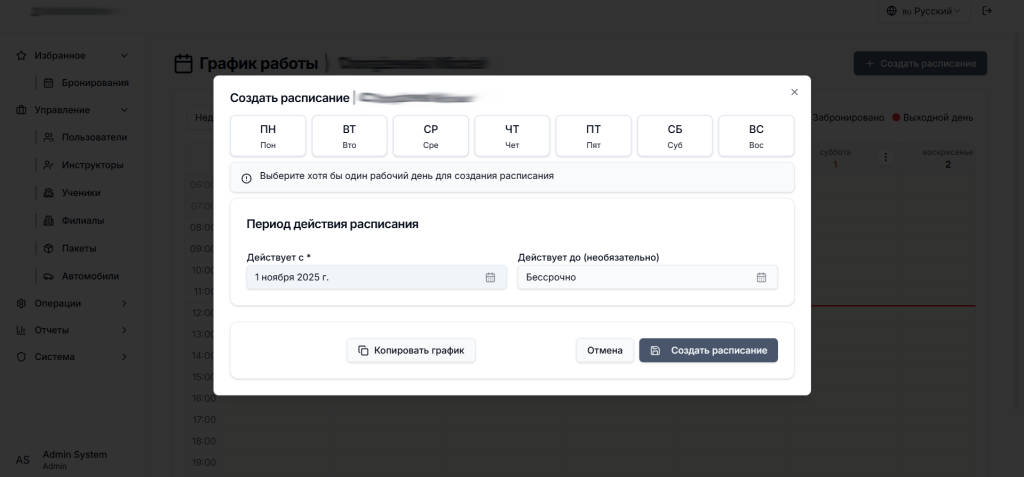Image resolution: width=1024 pixels, height=477 pixels.
Task: Click calendar icon in 'Действует до' field
Action: click(761, 277)
